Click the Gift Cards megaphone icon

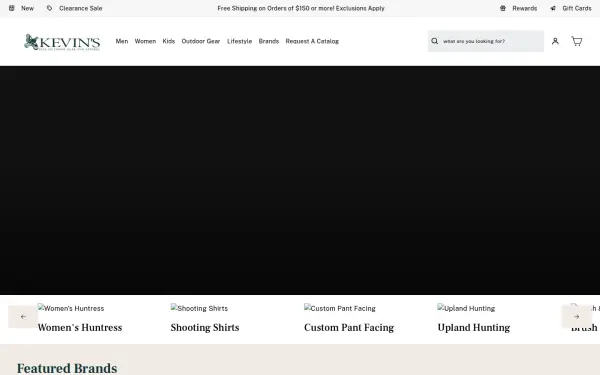[x=553, y=8]
